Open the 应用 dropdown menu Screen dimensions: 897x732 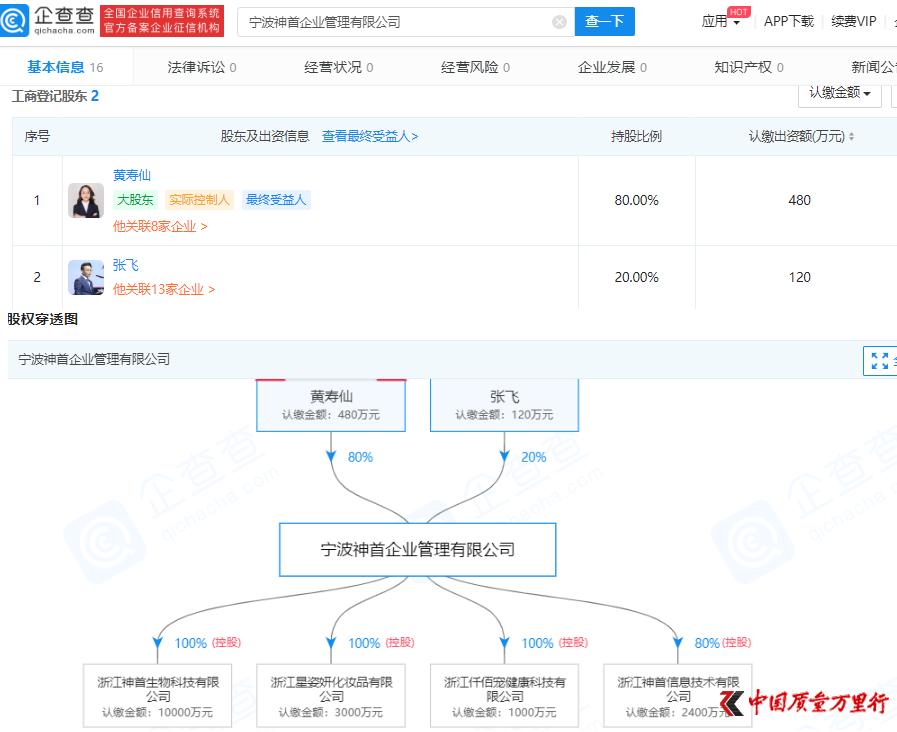coord(717,21)
